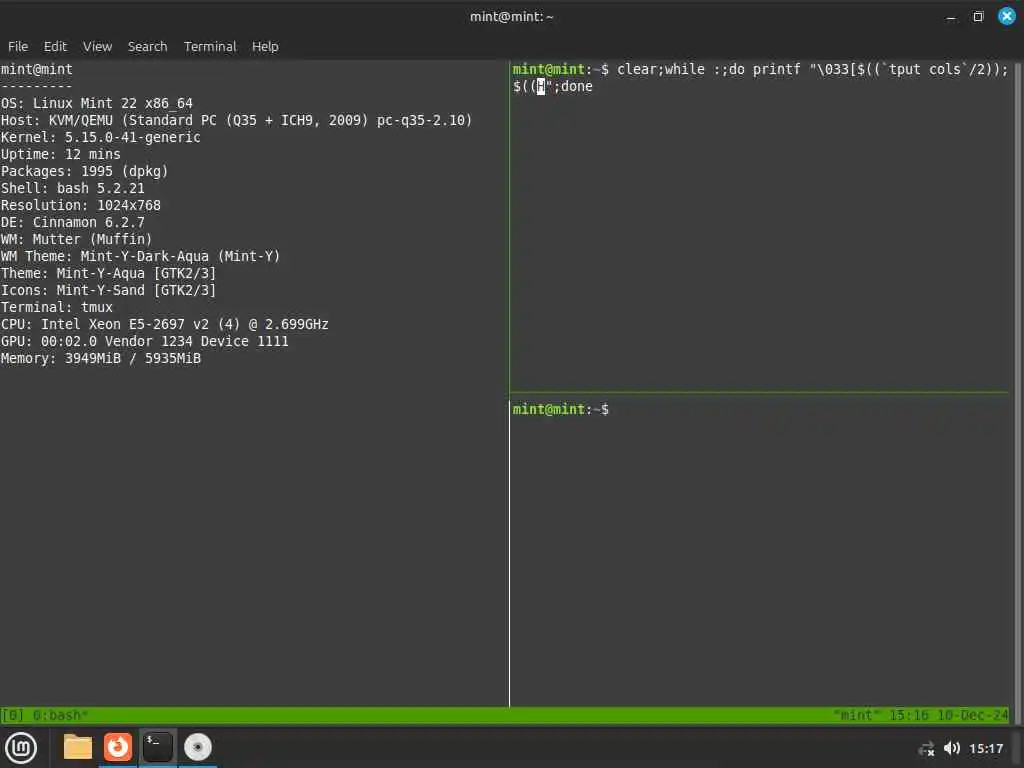The image size is (1024, 768).
Task: Open the Terminal menu
Action: click(x=210, y=46)
